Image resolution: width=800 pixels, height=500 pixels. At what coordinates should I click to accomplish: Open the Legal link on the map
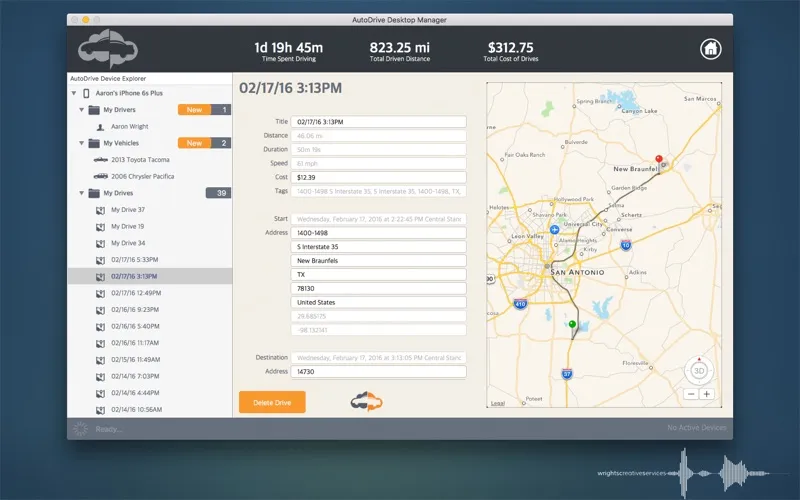coord(497,403)
